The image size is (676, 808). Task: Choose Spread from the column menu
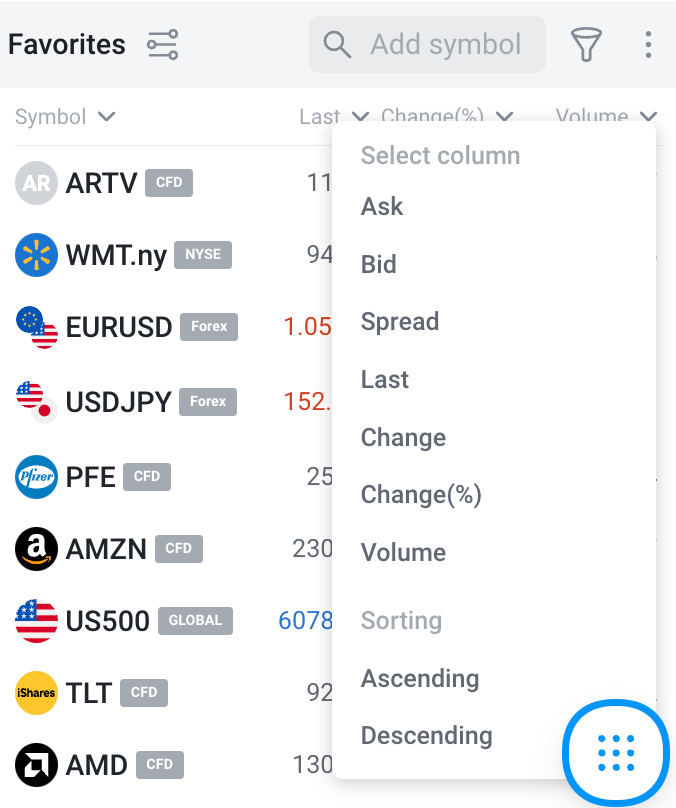click(x=400, y=322)
